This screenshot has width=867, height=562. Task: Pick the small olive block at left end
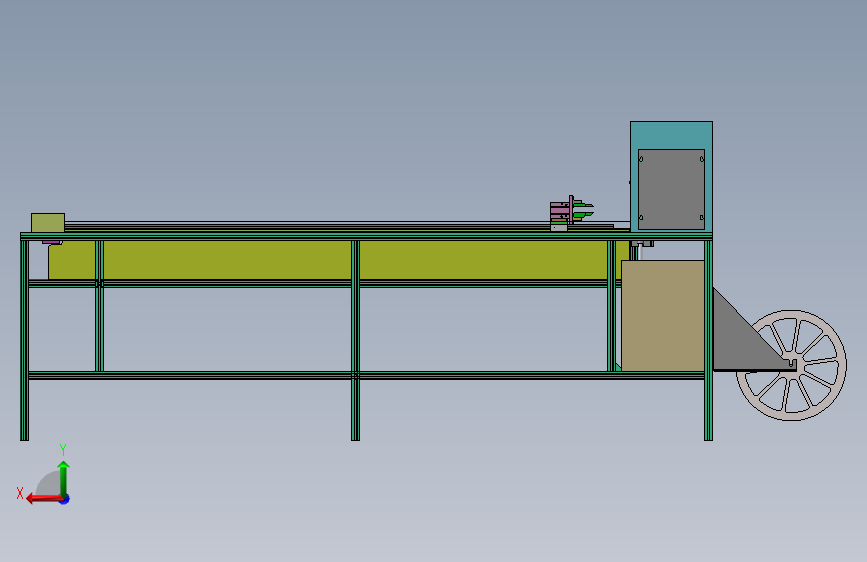(x=48, y=222)
